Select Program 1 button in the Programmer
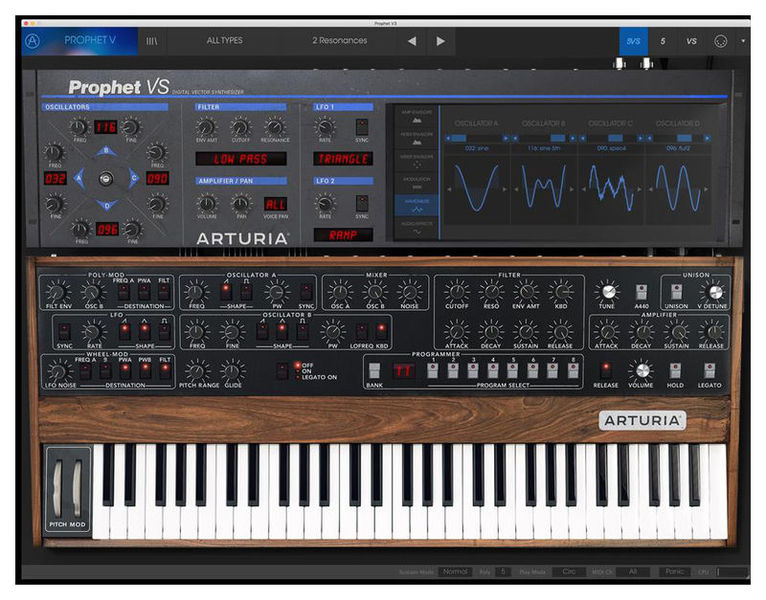This screenshot has height=600, width=766. [x=433, y=371]
